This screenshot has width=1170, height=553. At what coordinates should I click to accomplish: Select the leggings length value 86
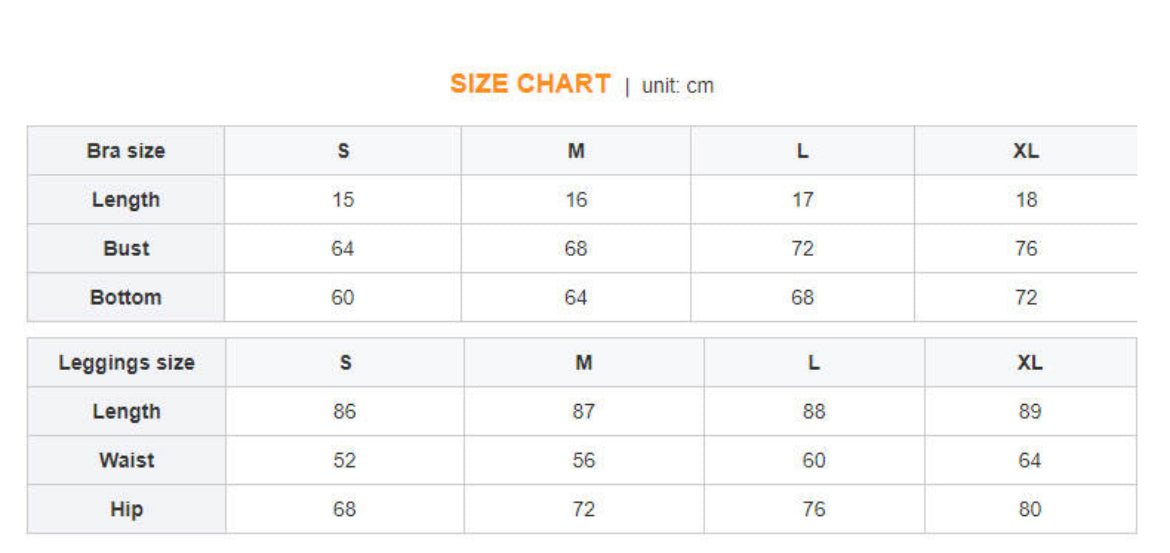coord(344,412)
